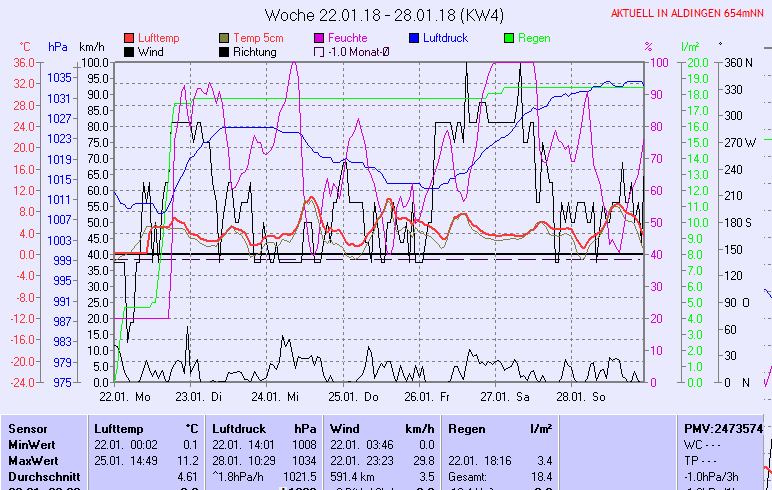Click the olive Temp 5cm legend swatch
The width and height of the screenshot is (772, 490).
coord(225,38)
